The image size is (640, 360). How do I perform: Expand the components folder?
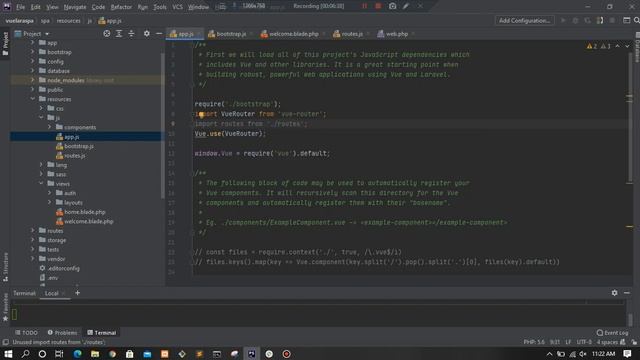pyautogui.click(x=50, y=127)
